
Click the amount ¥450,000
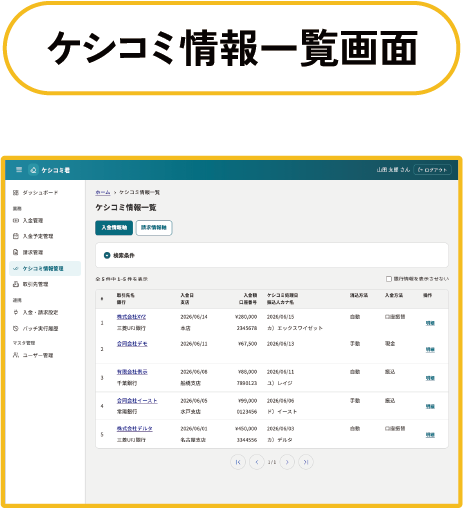246,429
